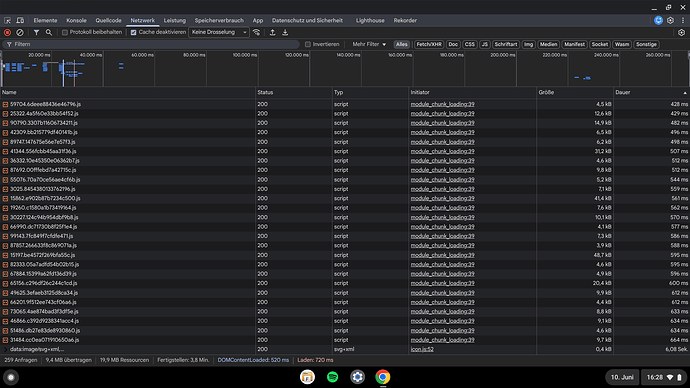Image resolution: width=690 pixels, height=388 pixels.
Task: Stop recording the network log
Action: (x=7, y=33)
